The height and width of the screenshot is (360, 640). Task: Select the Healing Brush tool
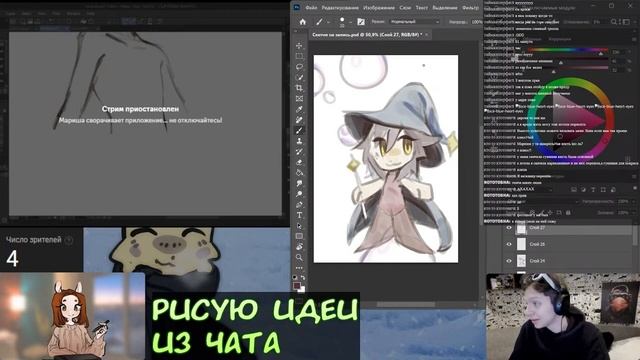pyautogui.click(x=299, y=120)
